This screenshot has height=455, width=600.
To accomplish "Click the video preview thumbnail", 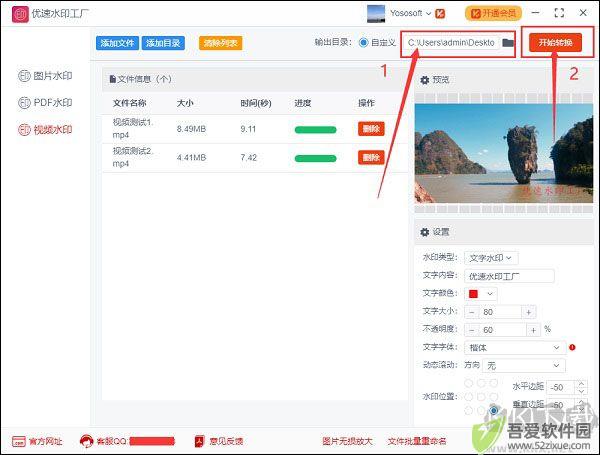I will [x=504, y=153].
